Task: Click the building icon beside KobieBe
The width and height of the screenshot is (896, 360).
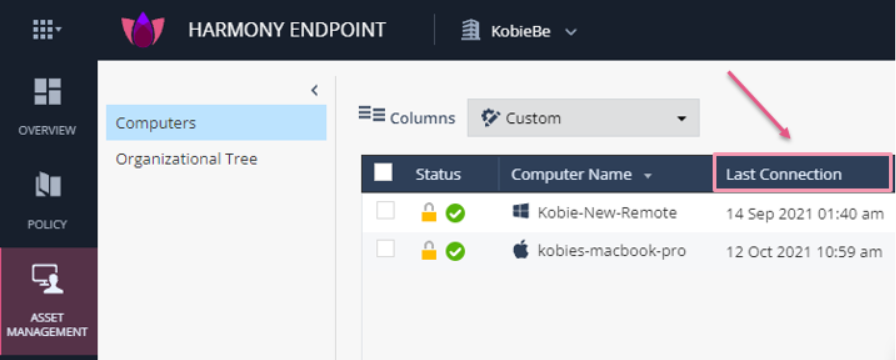Action: pyautogui.click(x=470, y=30)
